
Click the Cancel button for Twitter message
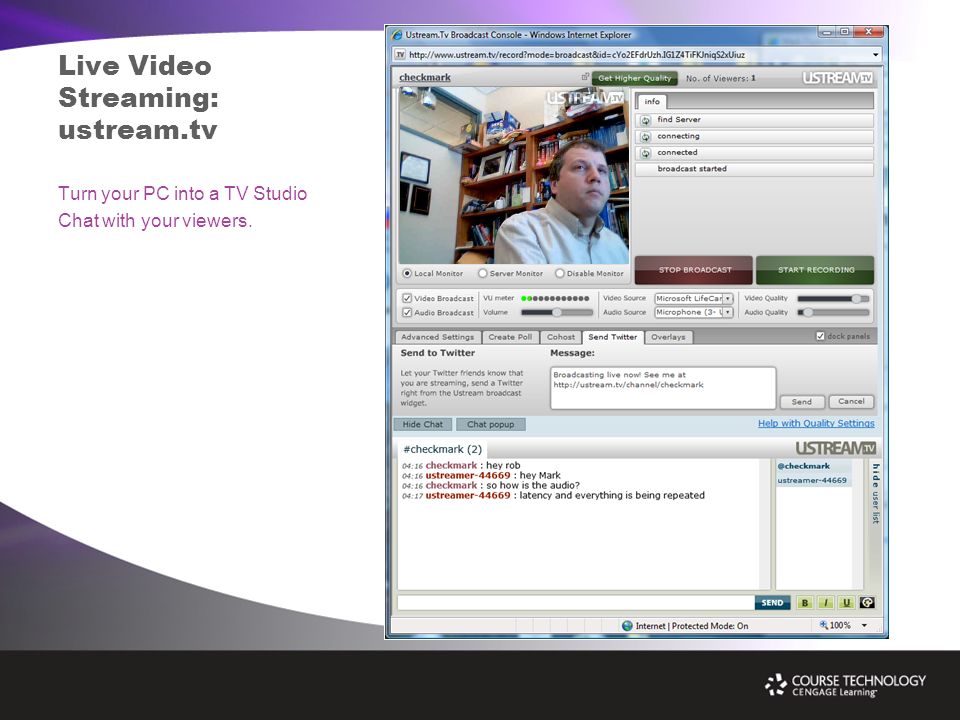coord(851,402)
